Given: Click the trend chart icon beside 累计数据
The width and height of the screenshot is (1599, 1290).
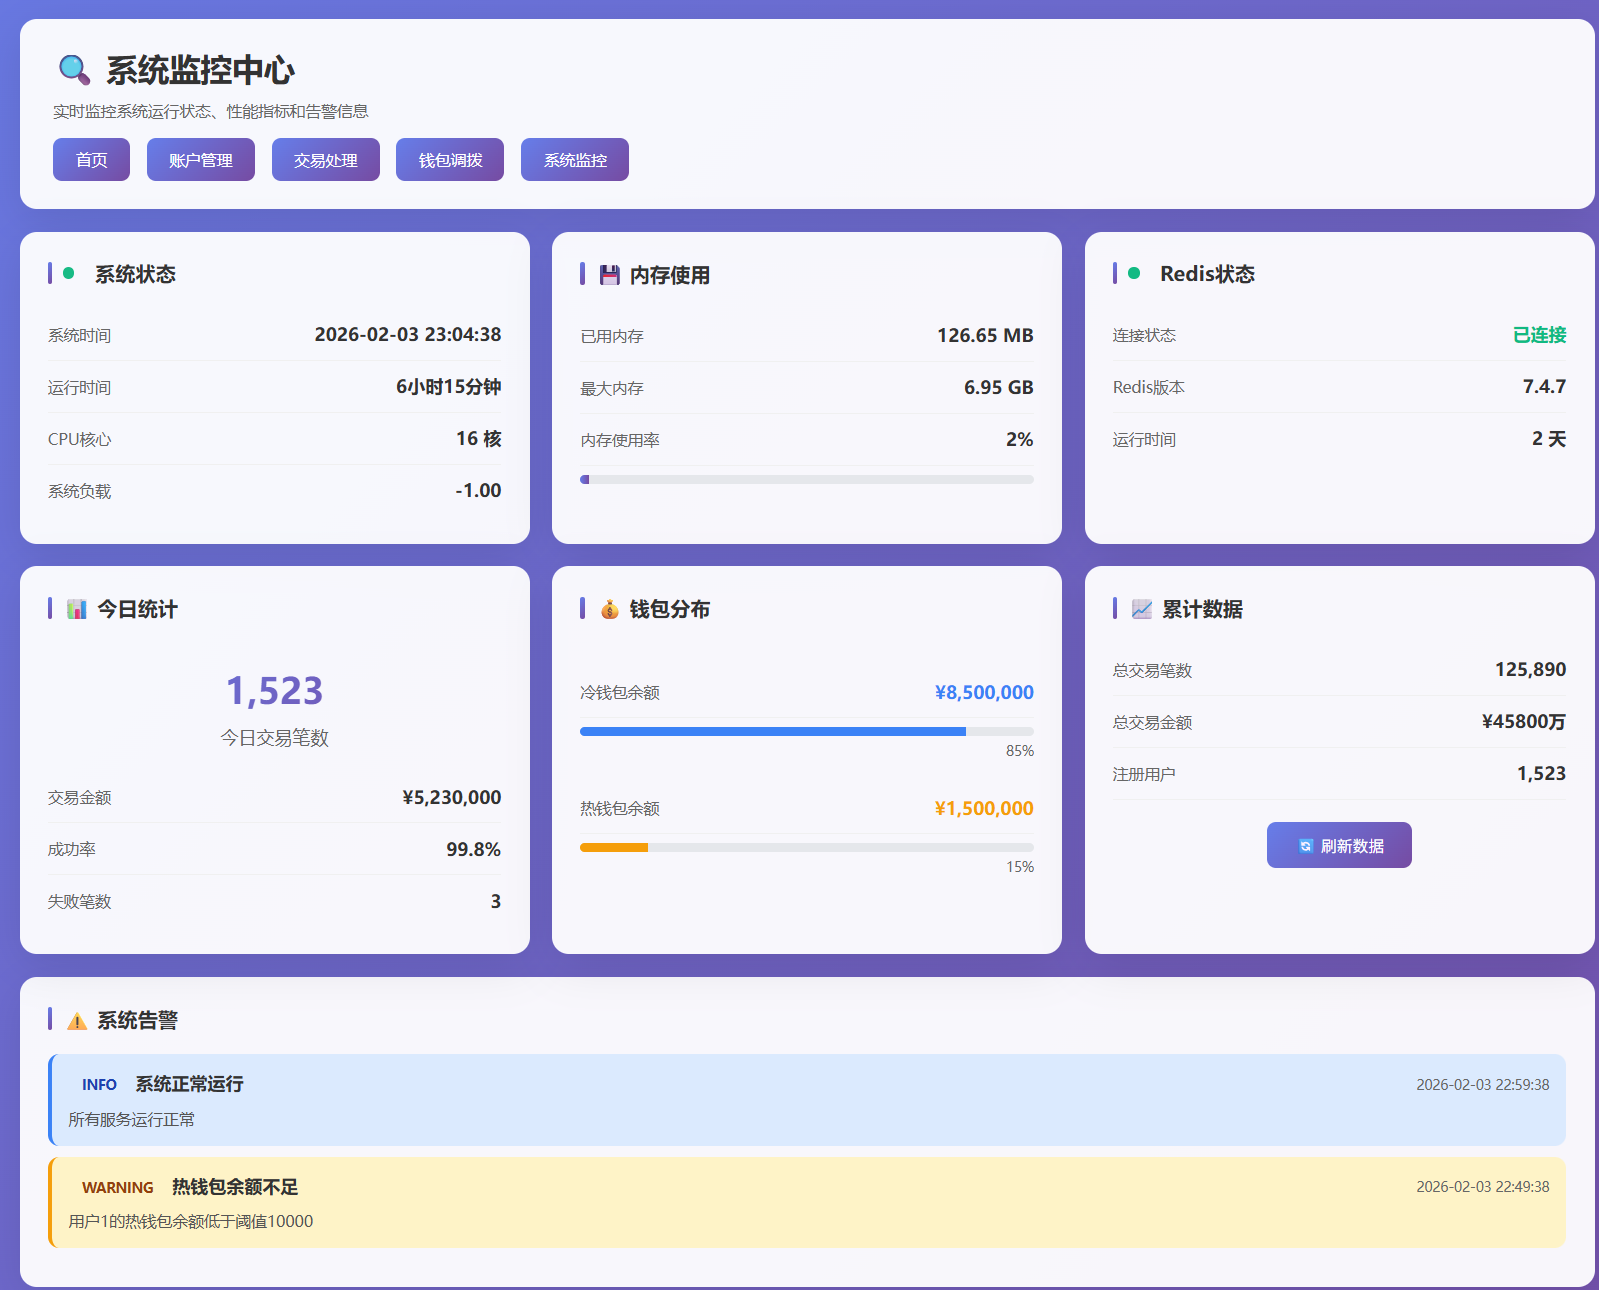Looking at the screenshot, I should click(1141, 609).
